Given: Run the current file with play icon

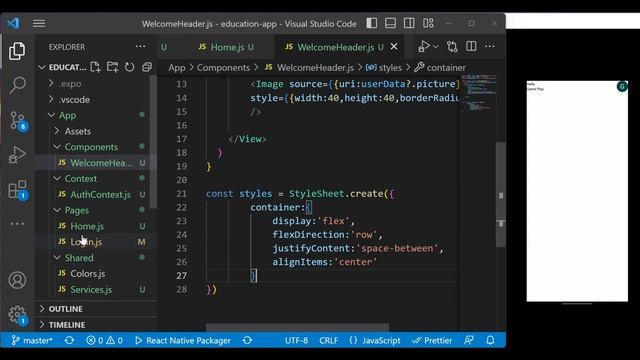Looking at the screenshot, I should [x=424, y=47].
